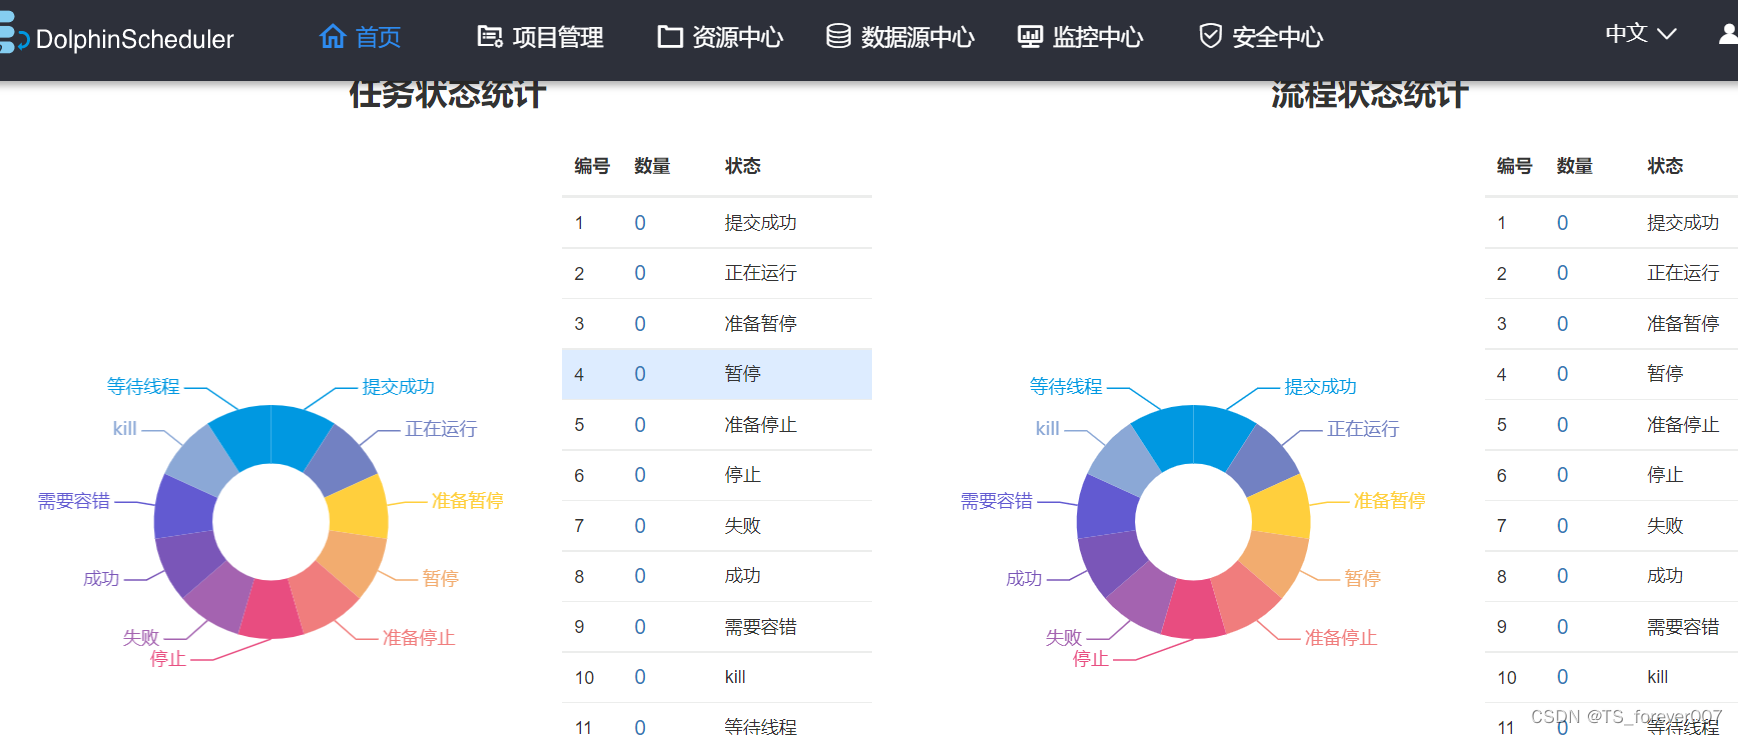The height and width of the screenshot is (735, 1738).
Task: Open the 安全中心 menu
Action: click(x=1261, y=37)
